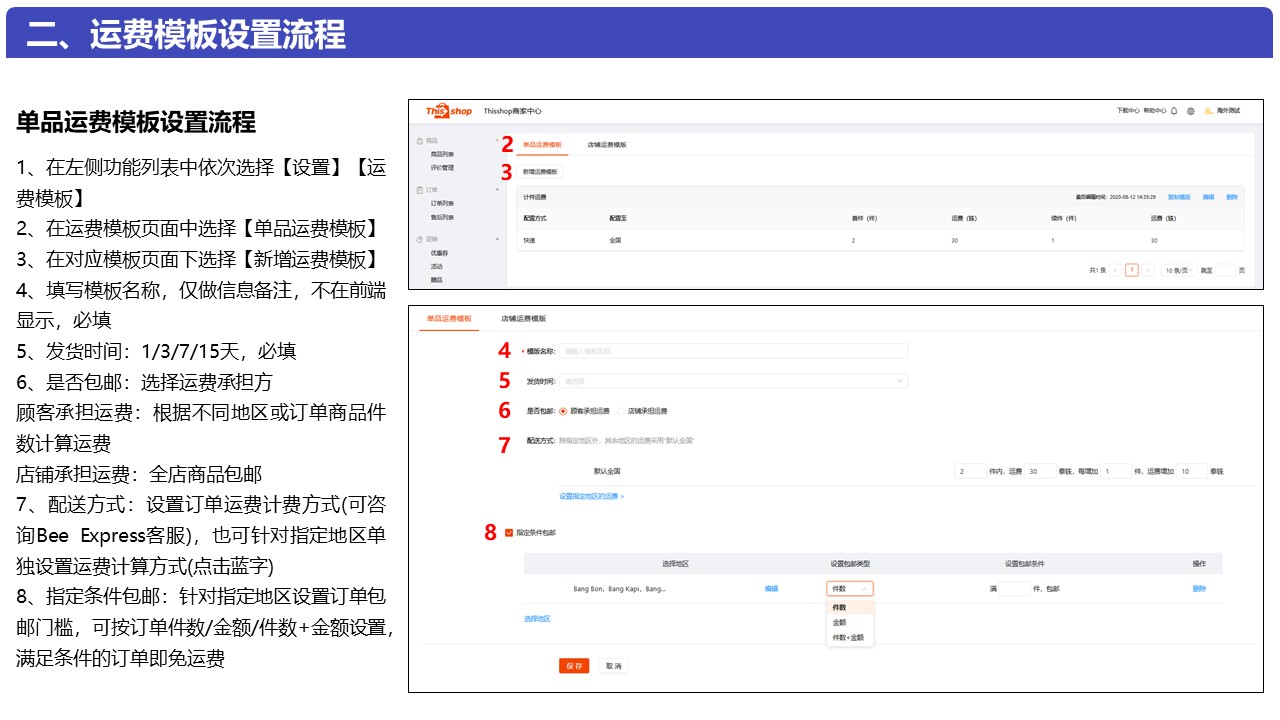This screenshot has height=720, width=1280.
Task: Toggle the 指定条件包邮 checkbox
Action: 509,533
